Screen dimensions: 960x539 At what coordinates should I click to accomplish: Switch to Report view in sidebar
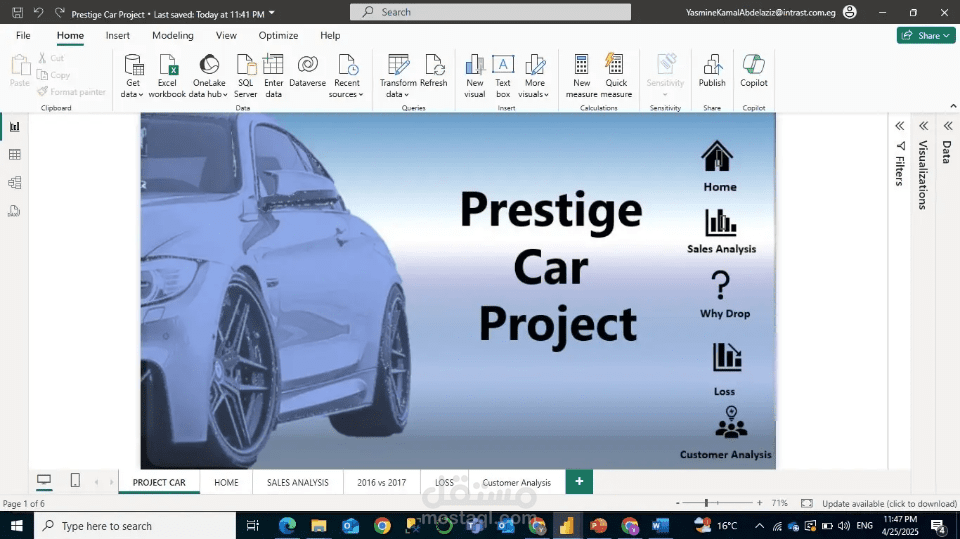15,127
